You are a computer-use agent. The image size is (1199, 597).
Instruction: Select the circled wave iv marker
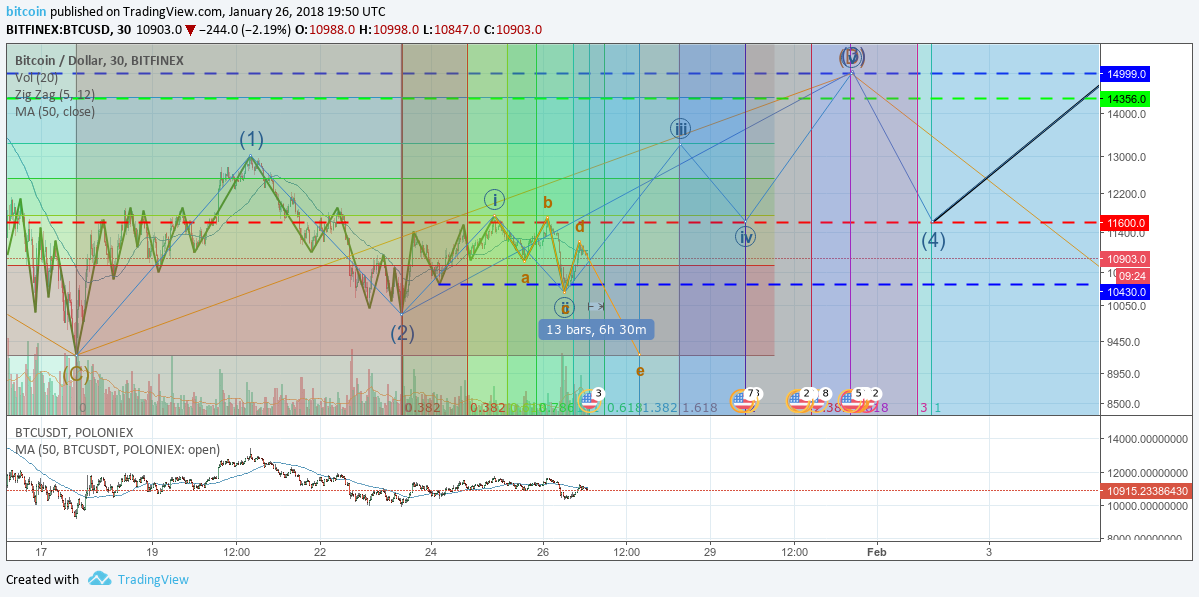(746, 237)
